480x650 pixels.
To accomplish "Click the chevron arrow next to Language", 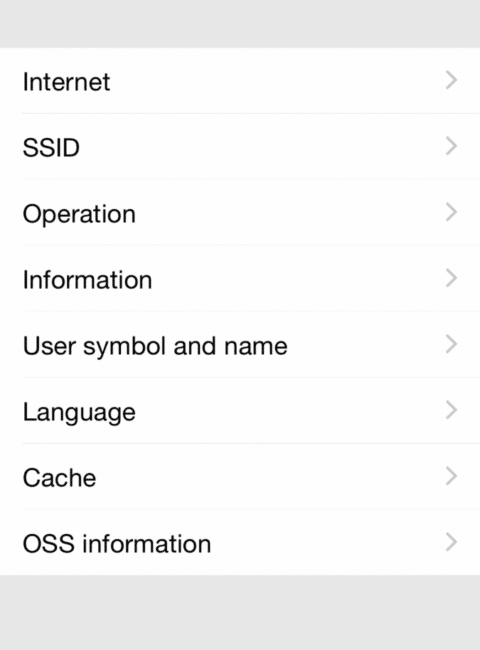I will click(x=451, y=410).
